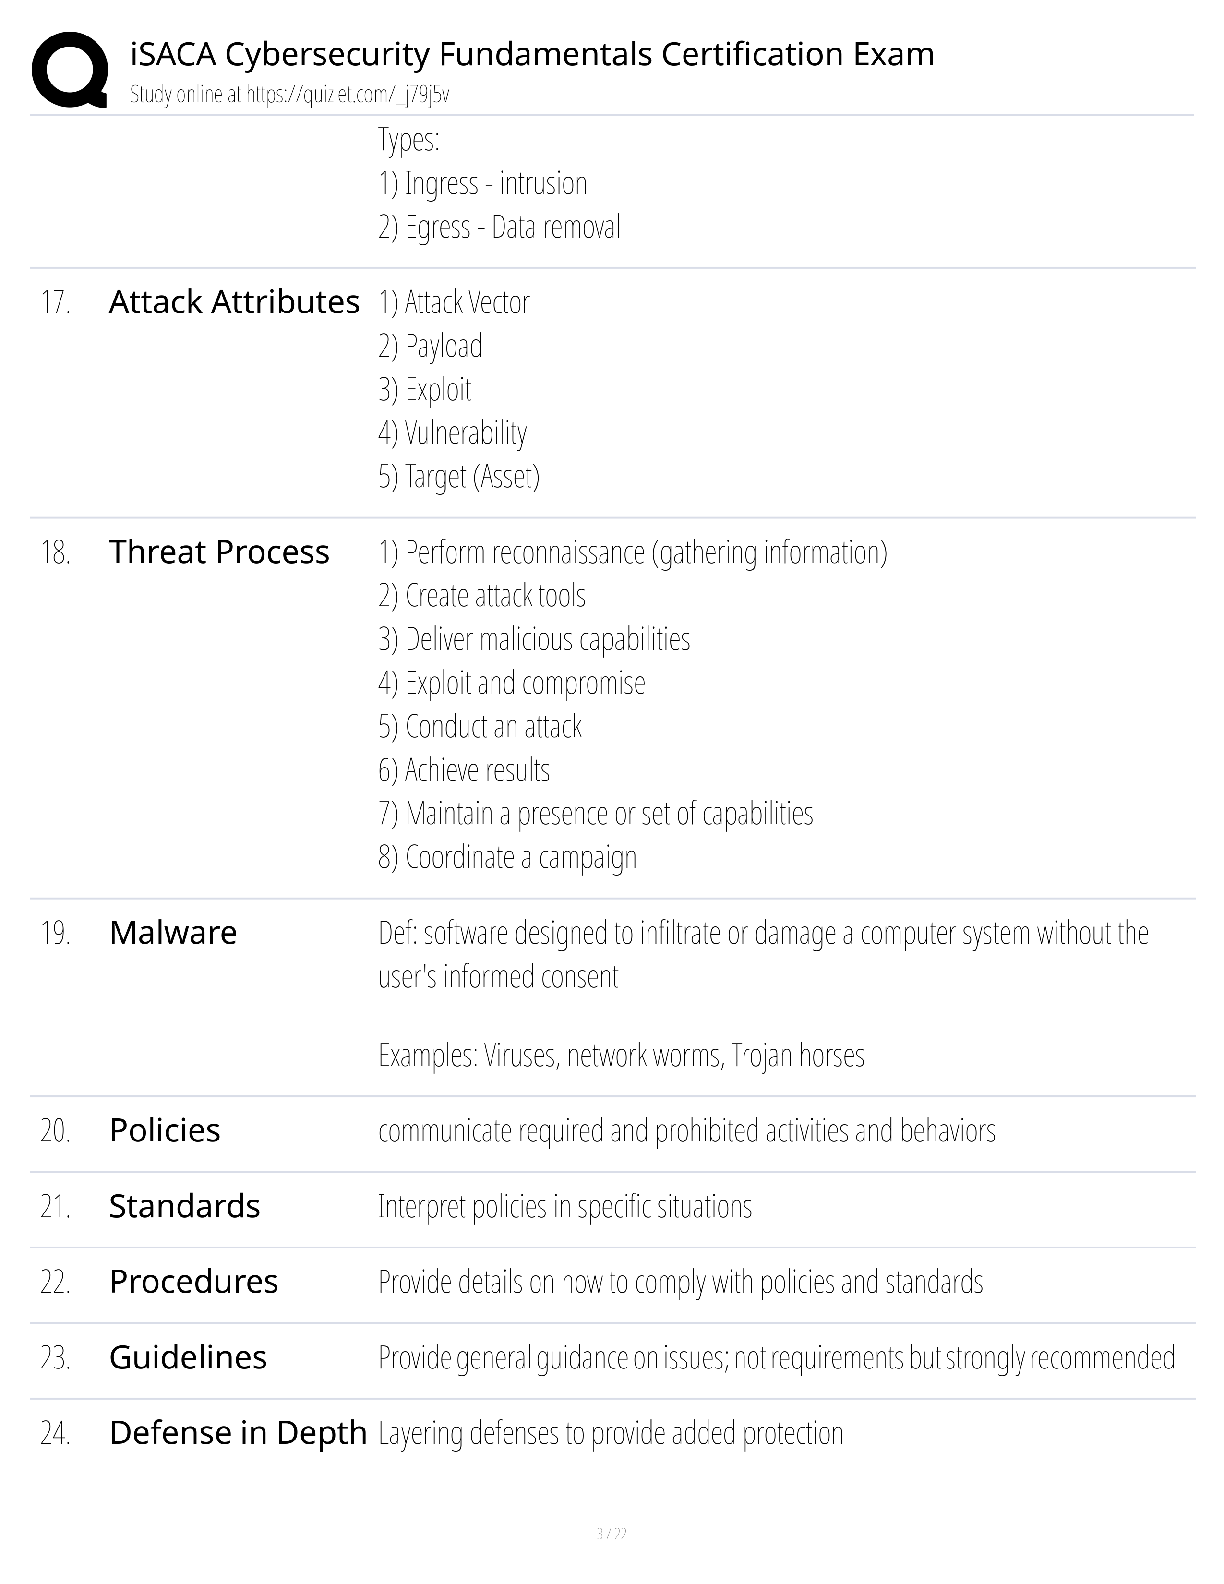
Task: Click the Guidelines term heading
Action: click(x=188, y=1357)
